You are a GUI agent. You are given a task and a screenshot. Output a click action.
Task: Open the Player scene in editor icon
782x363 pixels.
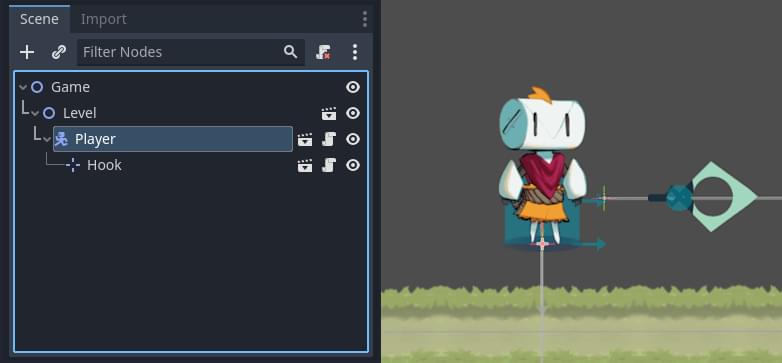click(305, 140)
